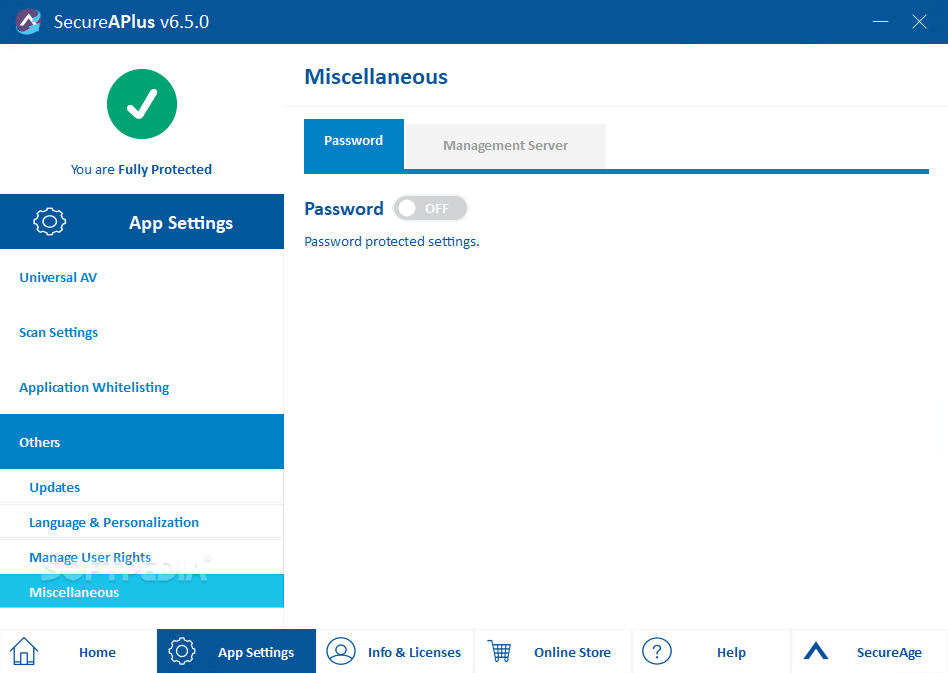Click 'Password protected settings.' description
The image size is (948, 673).
(392, 241)
